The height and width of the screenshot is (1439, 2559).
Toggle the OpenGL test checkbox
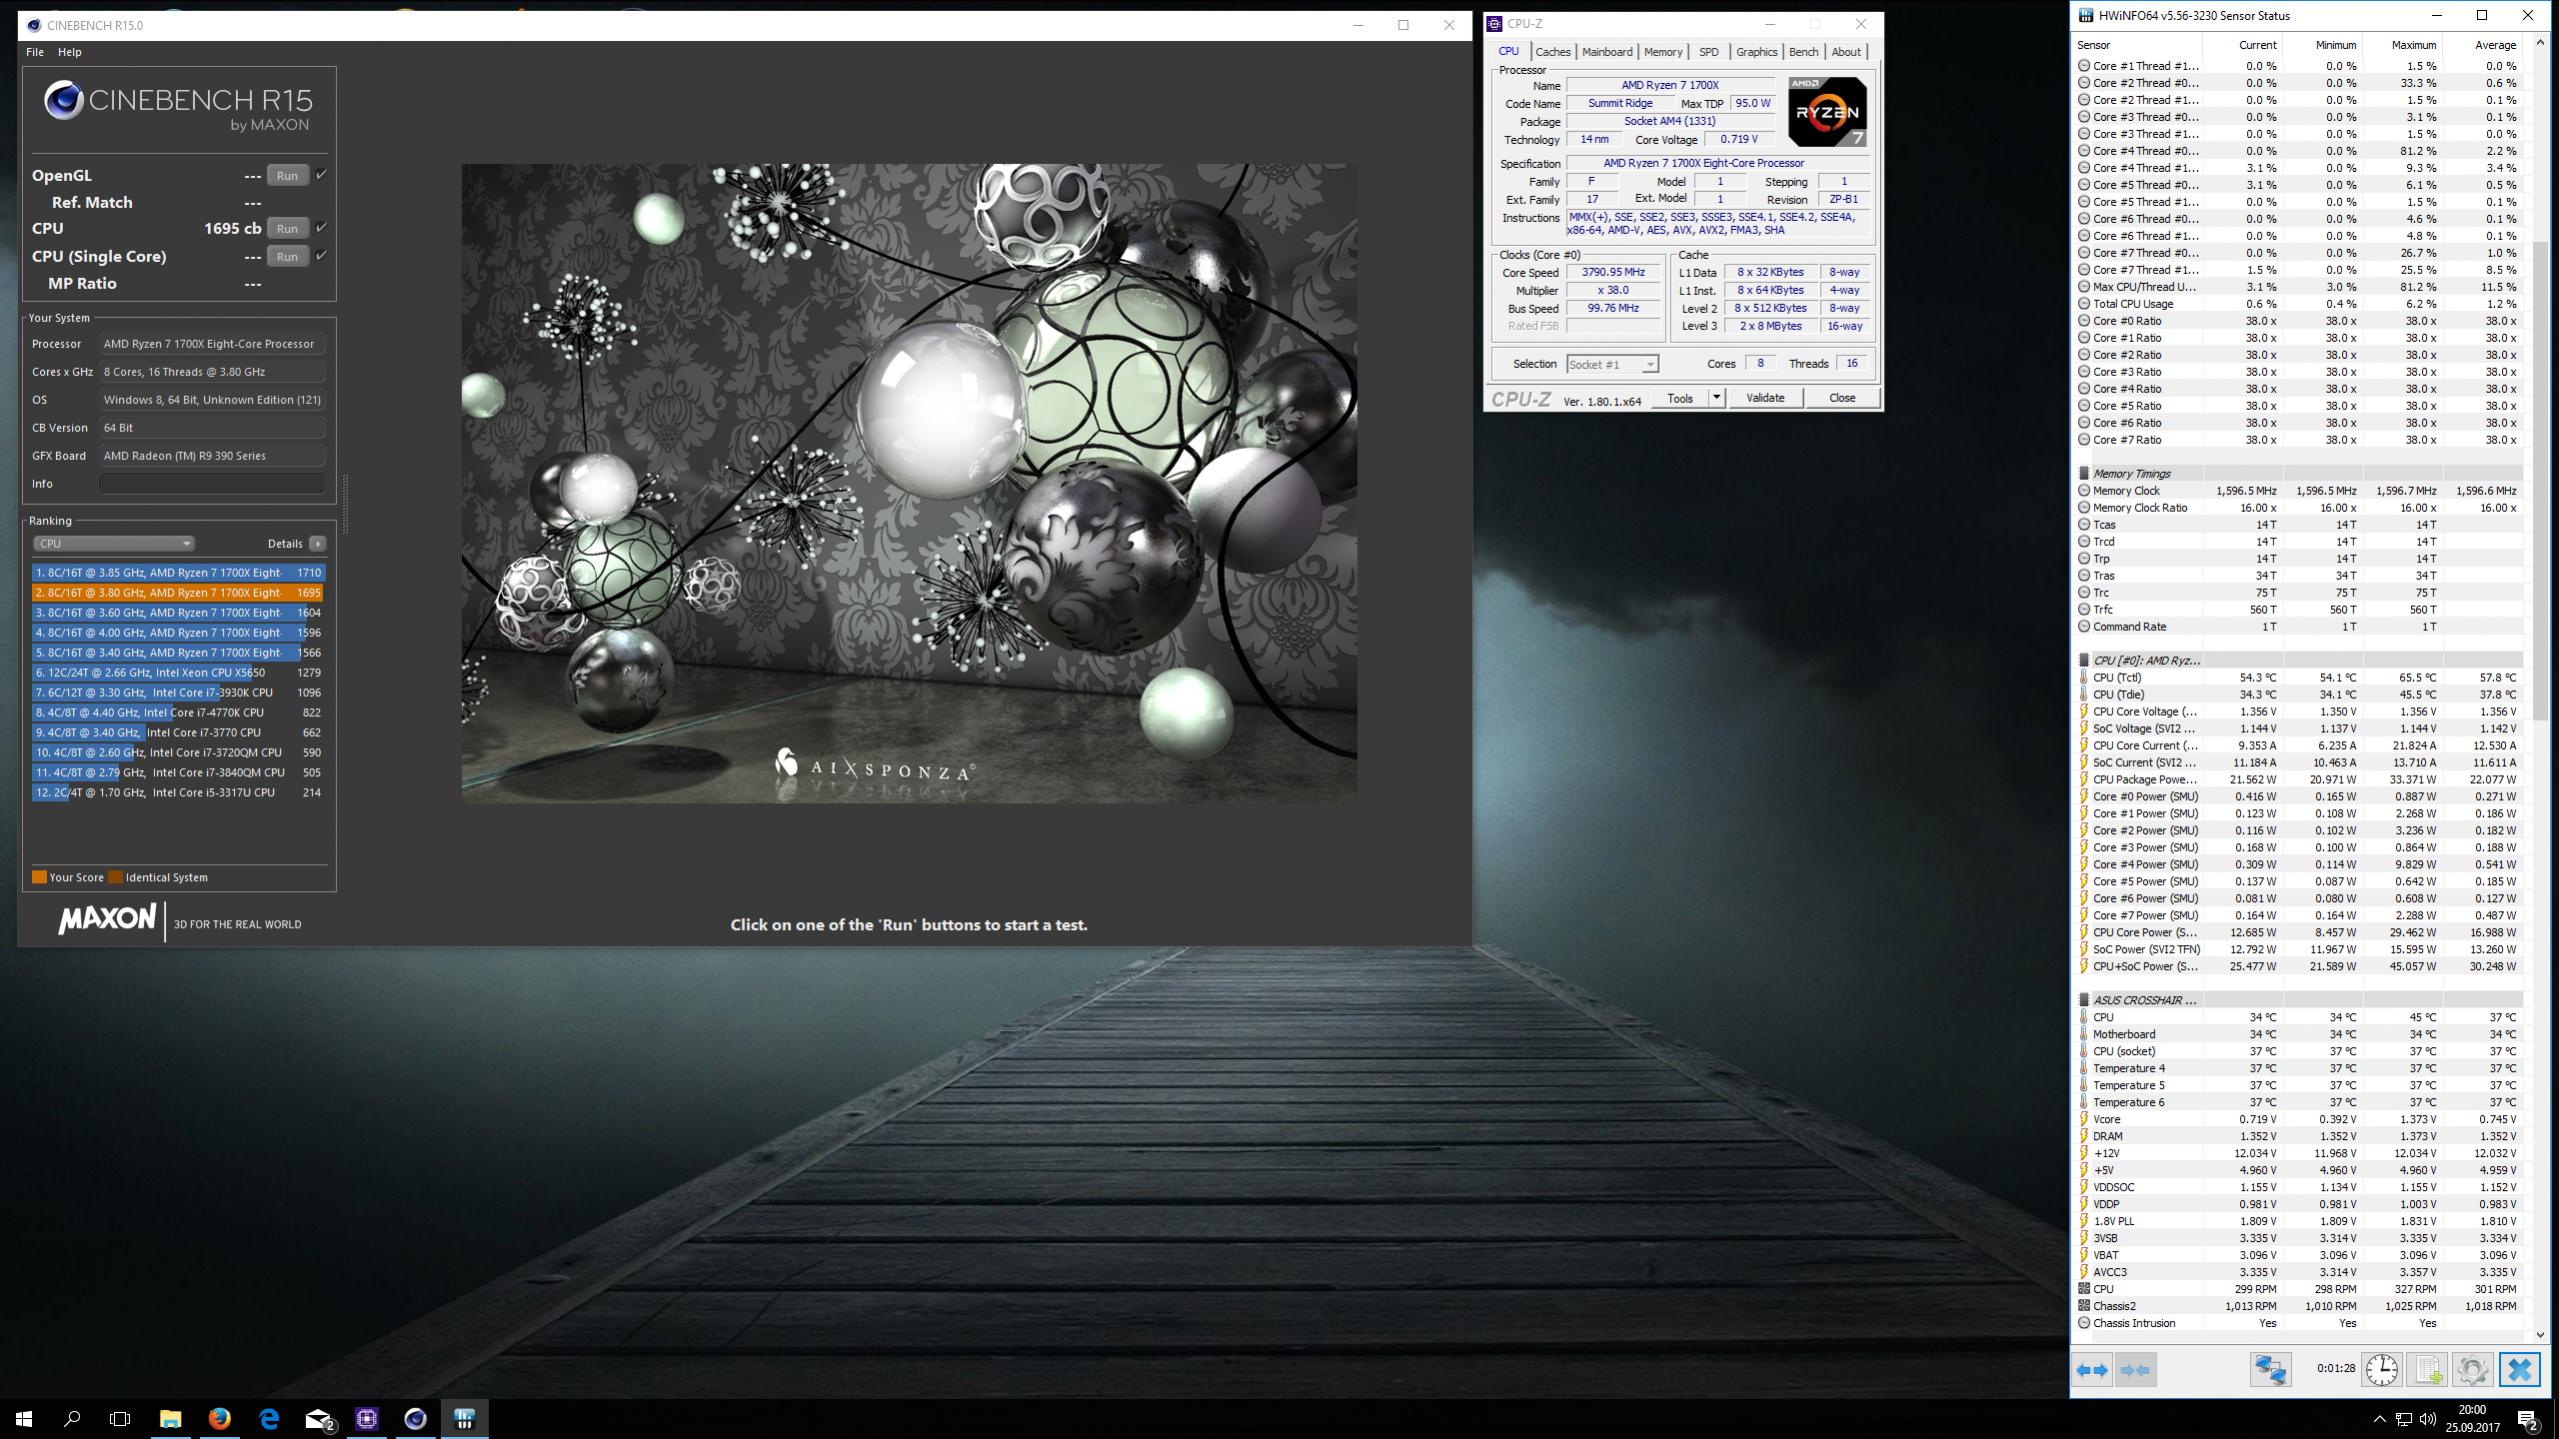pos(321,175)
